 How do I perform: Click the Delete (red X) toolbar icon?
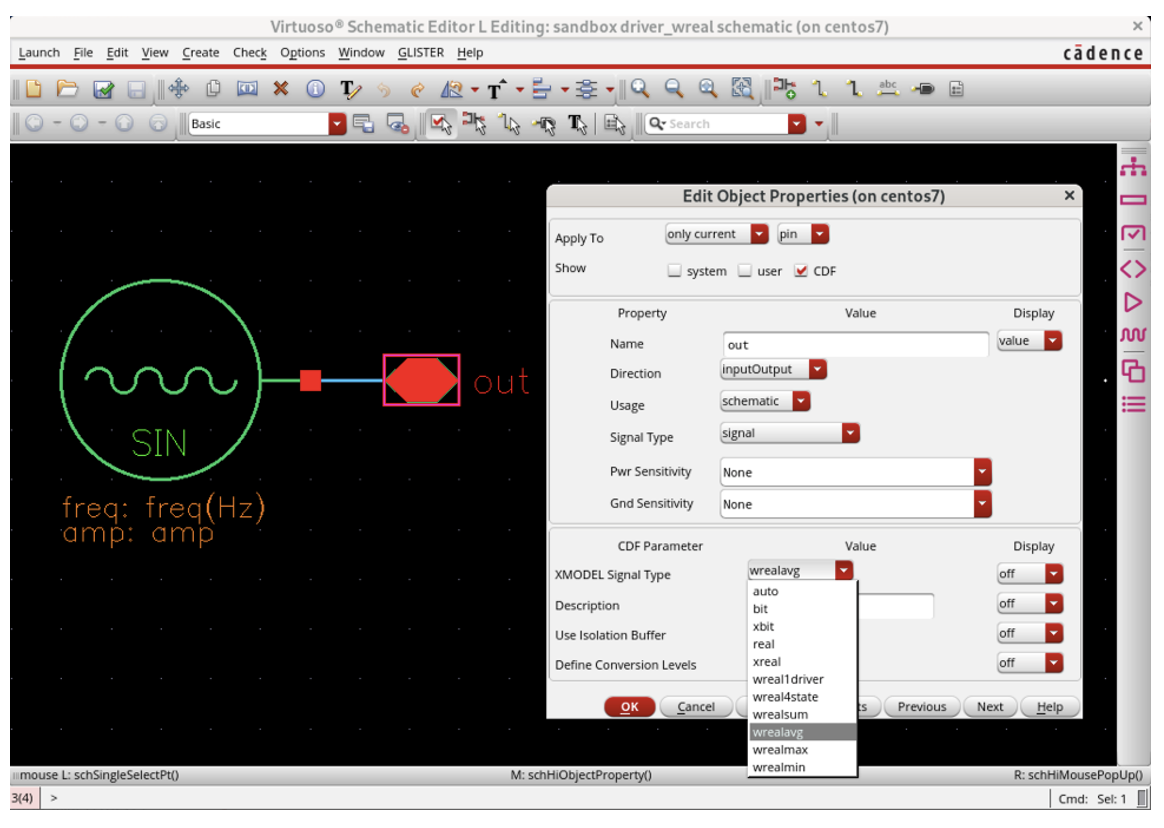[281, 90]
